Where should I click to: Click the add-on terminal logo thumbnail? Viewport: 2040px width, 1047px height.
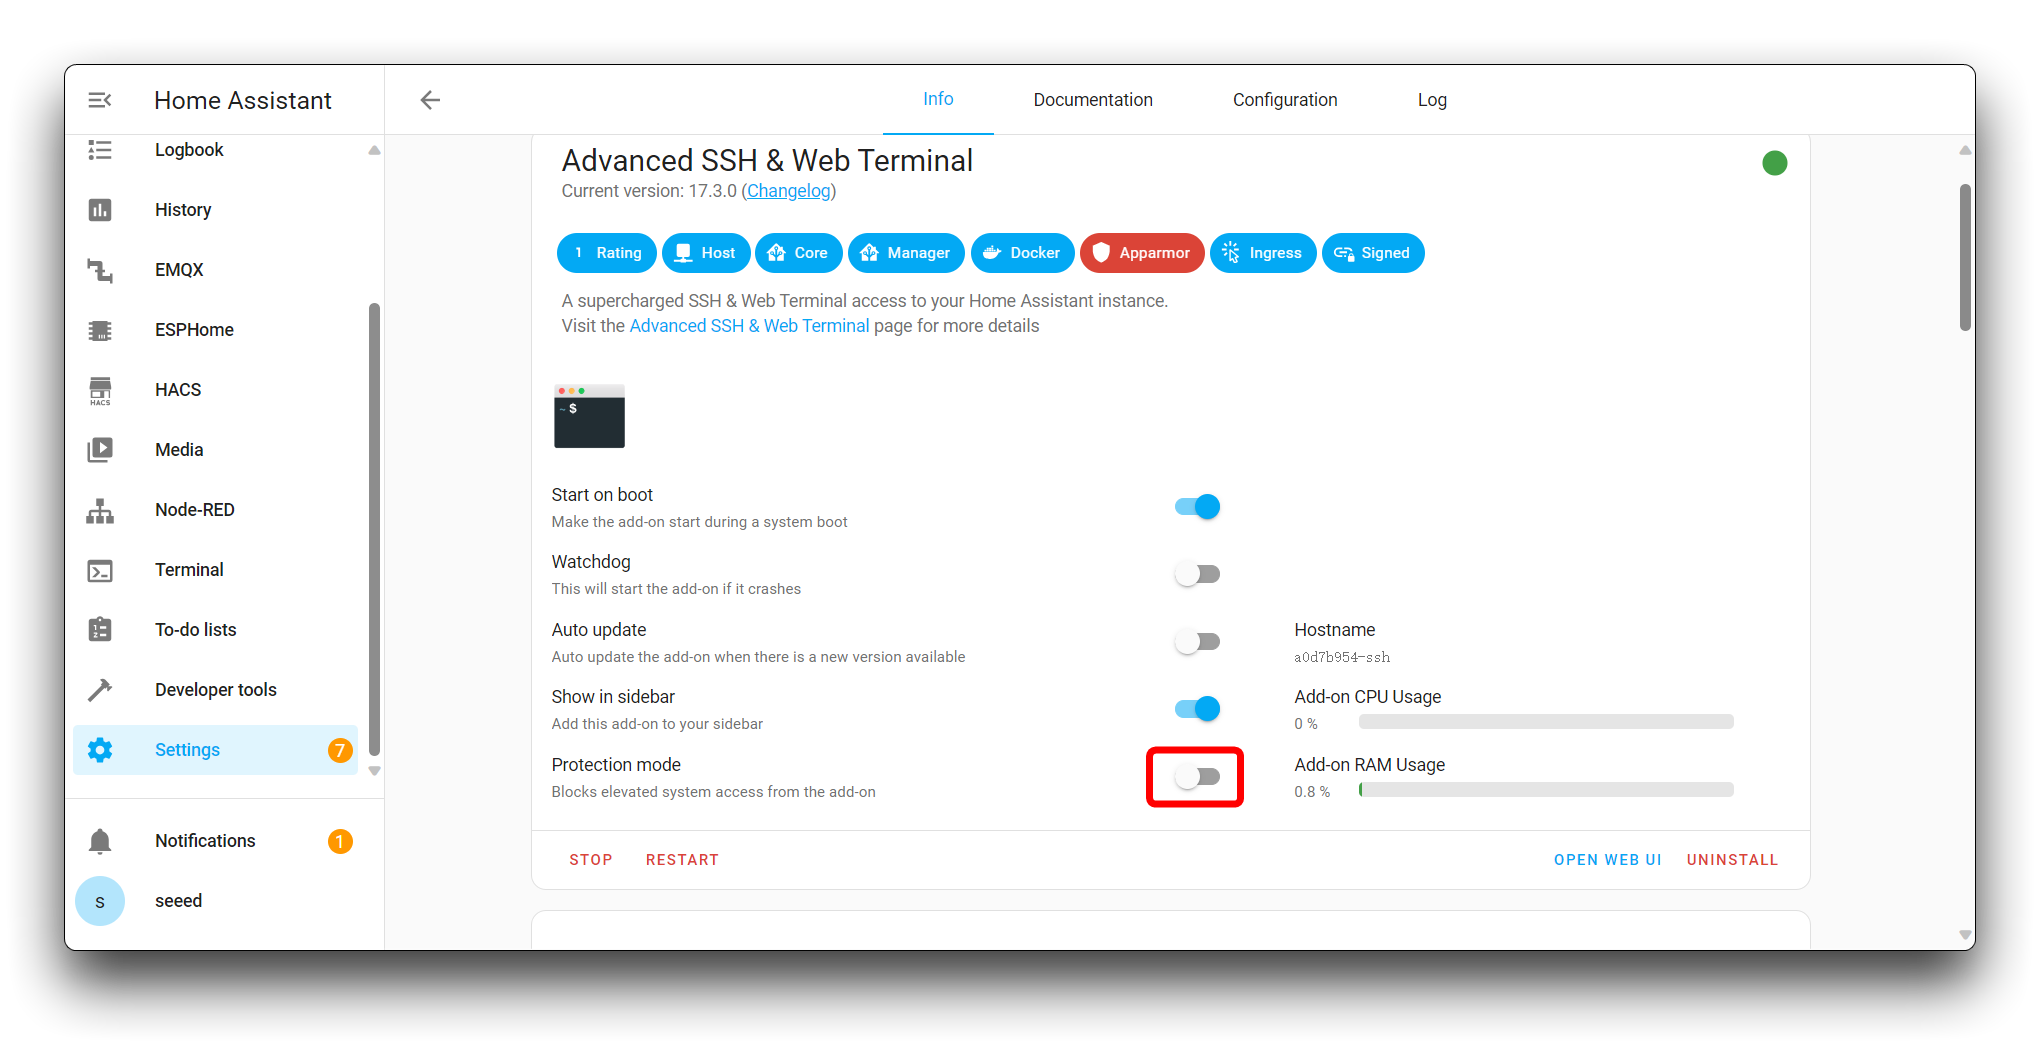(589, 416)
